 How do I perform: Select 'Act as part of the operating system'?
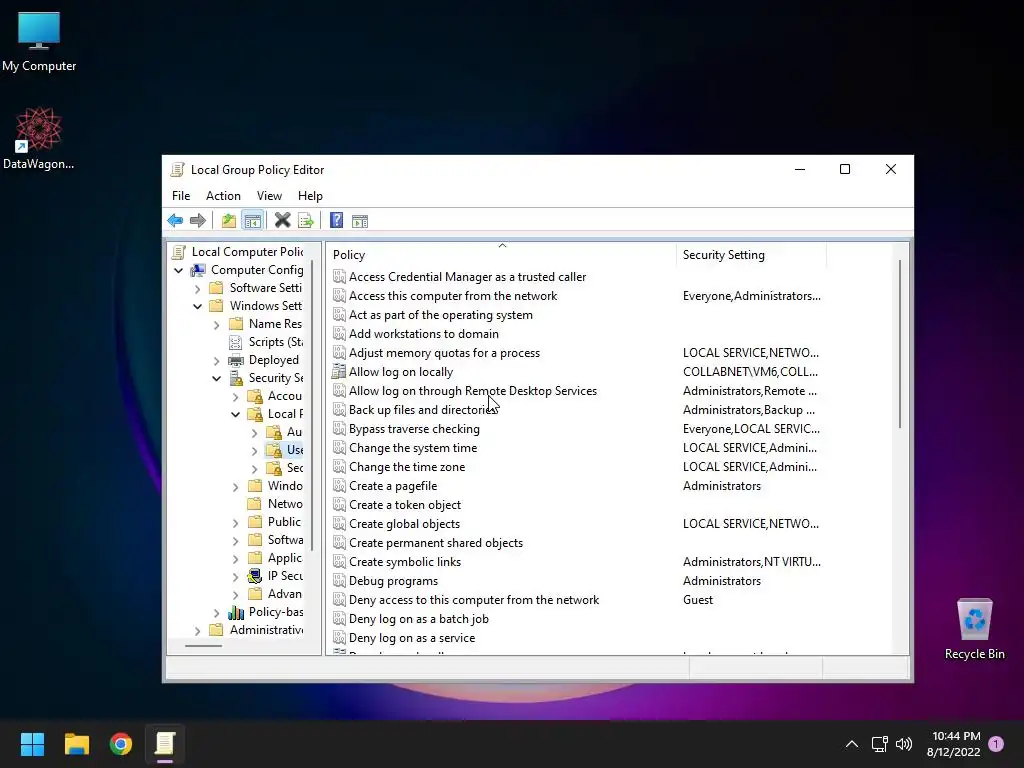[x=441, y=315]
